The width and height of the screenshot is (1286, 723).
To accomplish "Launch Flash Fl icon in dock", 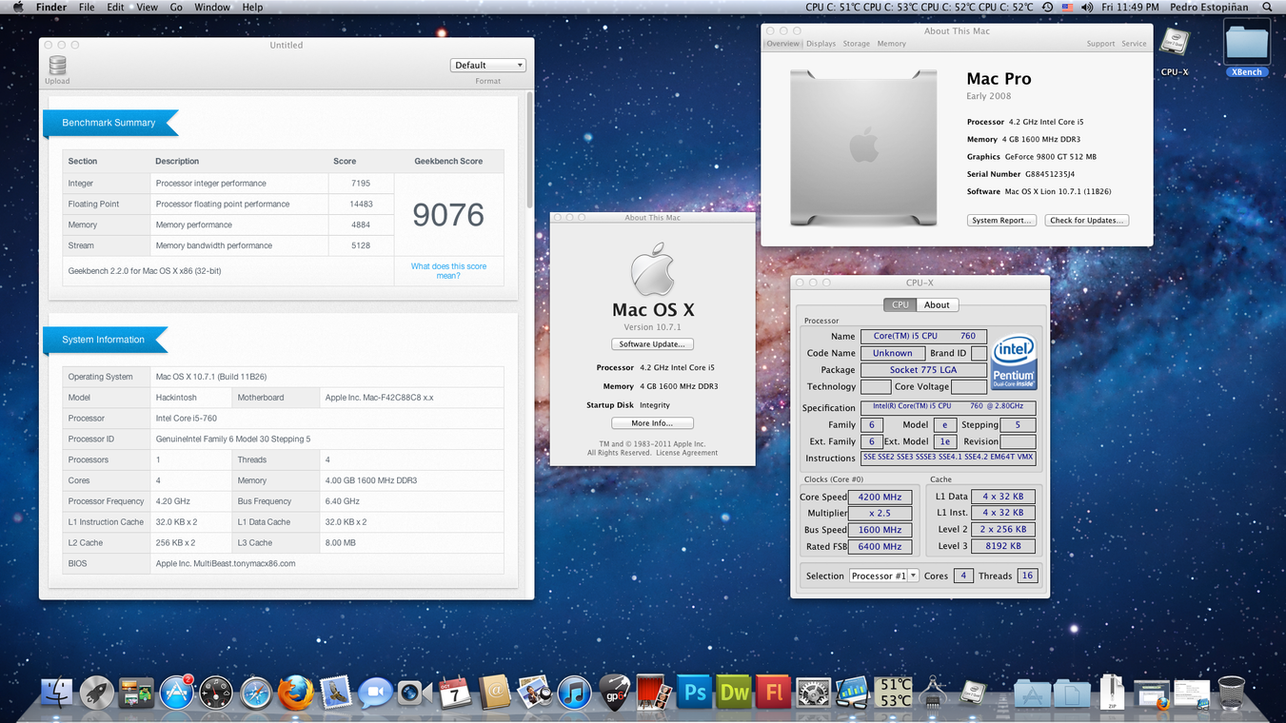I will (772, 692).
